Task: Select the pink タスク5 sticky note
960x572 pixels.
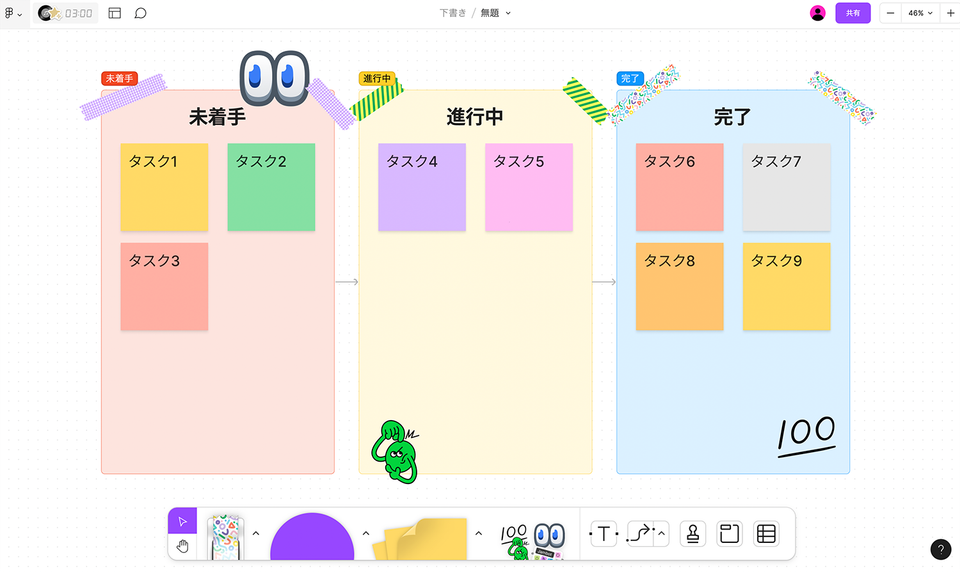Action: pos(529,187)
